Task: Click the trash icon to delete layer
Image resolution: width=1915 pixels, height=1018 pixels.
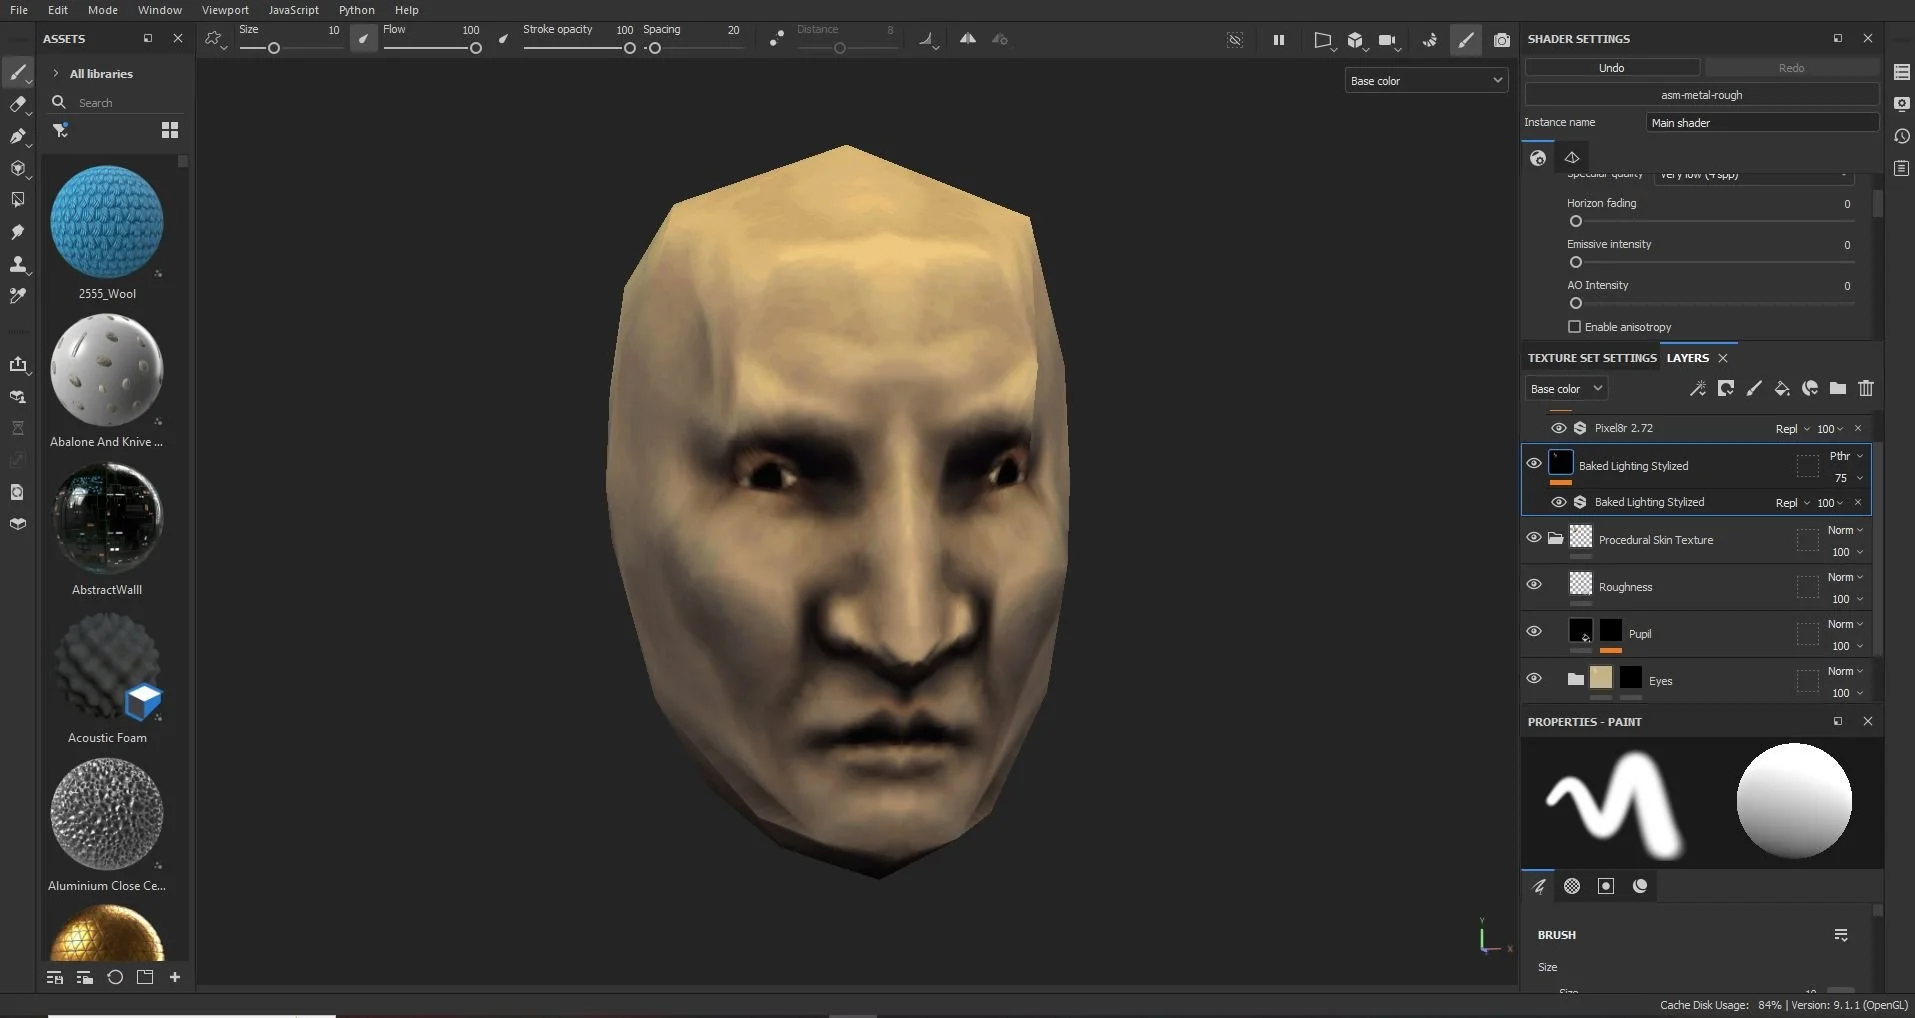Action: click(1866, 388)
